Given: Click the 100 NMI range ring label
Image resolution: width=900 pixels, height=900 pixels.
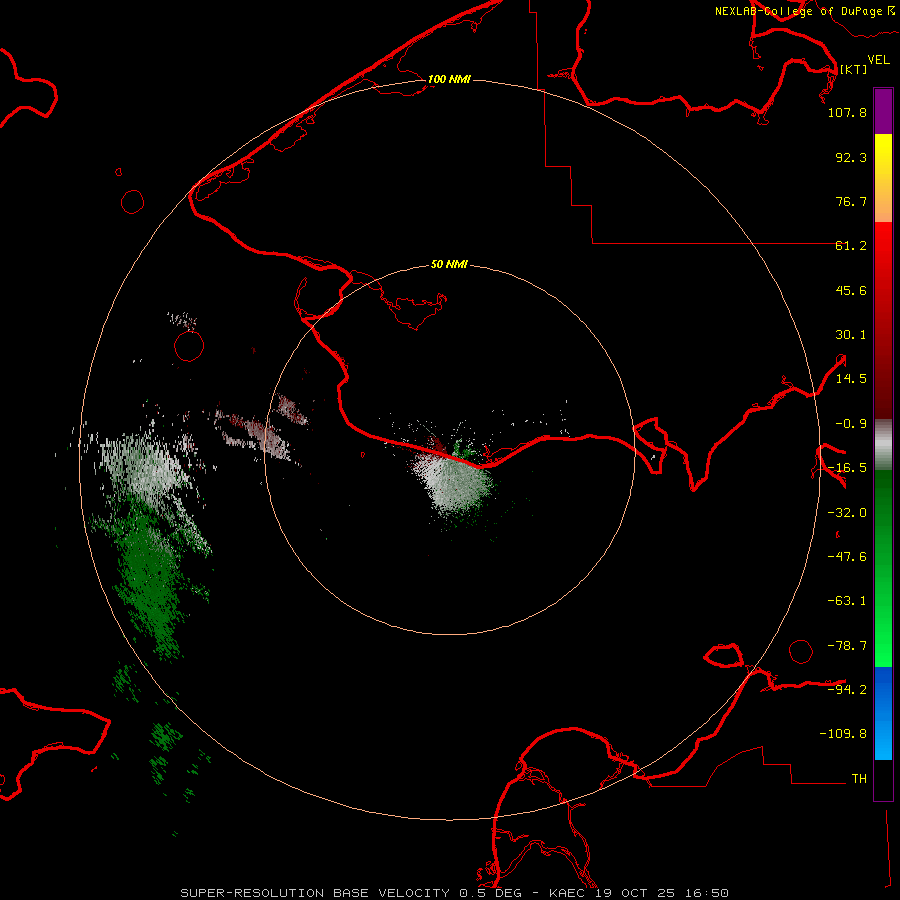Looking at the screenshot, I should click(x=449, y=79).
